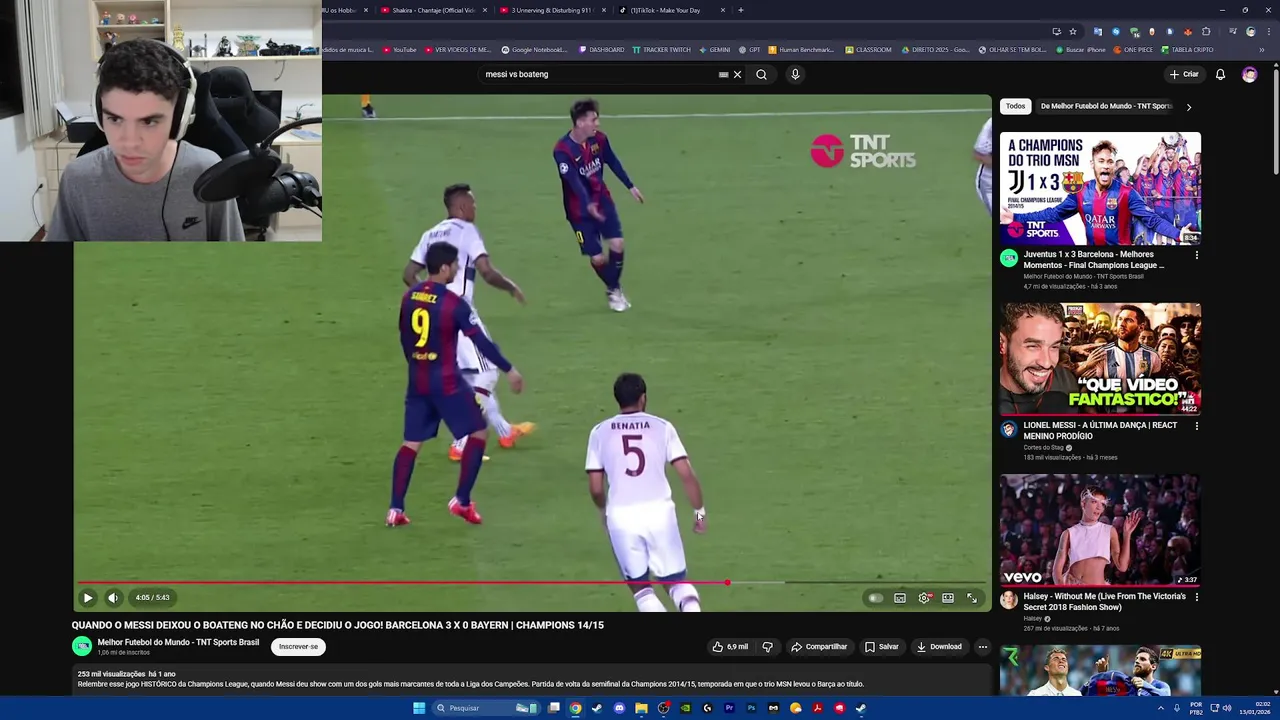Screen dimensions: 1280x720
Task: Open Photoshop from the taskbar
Action: [751, 708]
